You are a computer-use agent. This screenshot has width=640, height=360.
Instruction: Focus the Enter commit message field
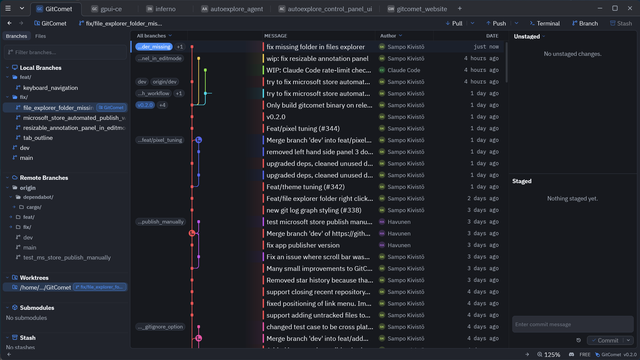pyautogui.click(x=573, y=324)
